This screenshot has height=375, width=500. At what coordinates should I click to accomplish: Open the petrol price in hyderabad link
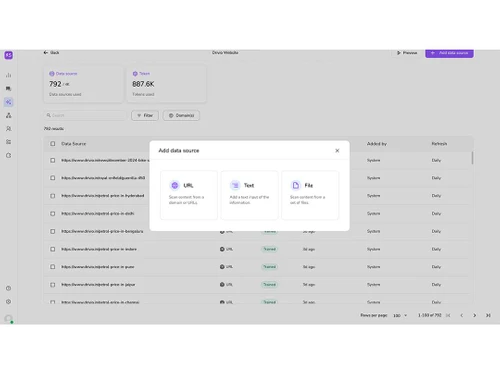click(x=103, y=196)
